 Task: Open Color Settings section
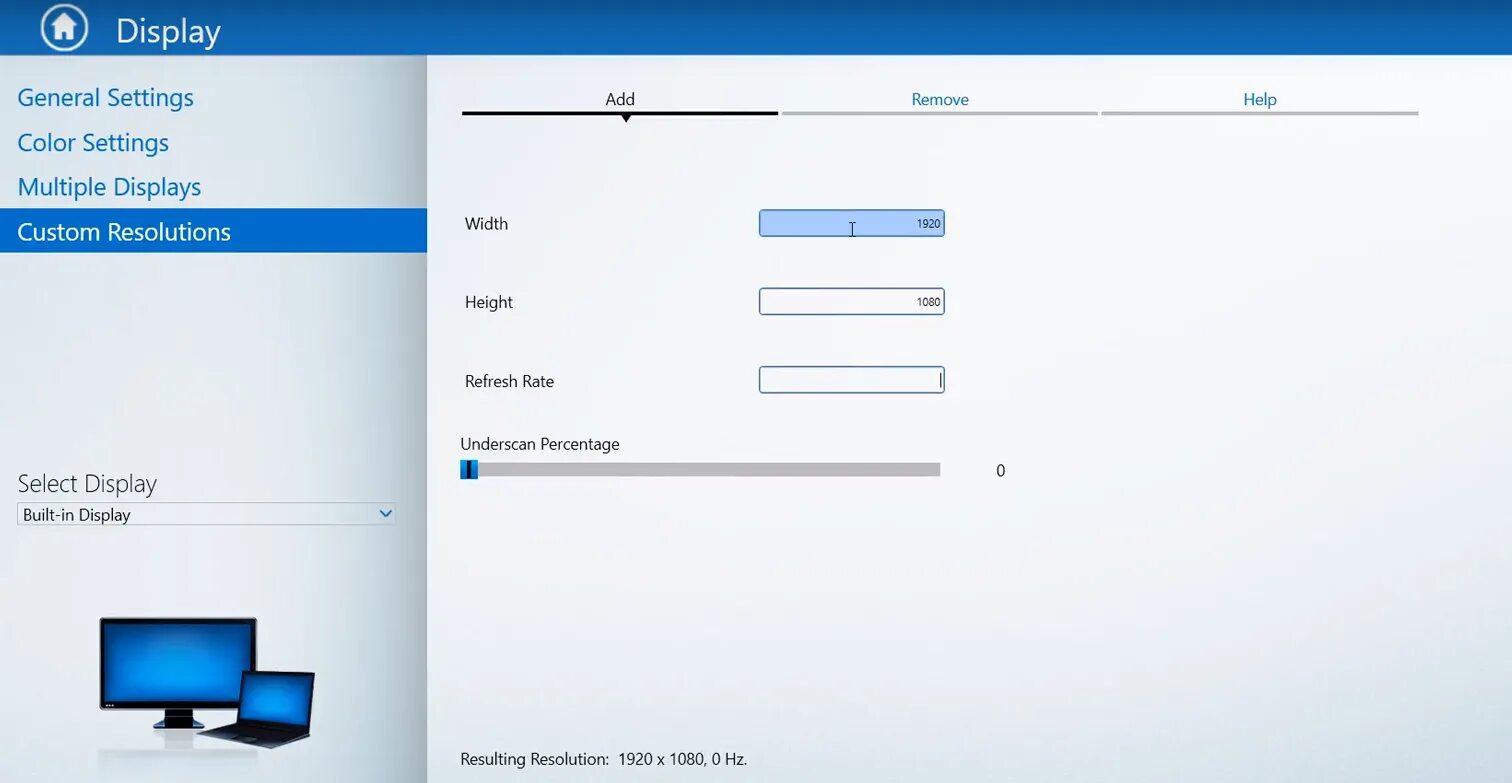point(93,143)
